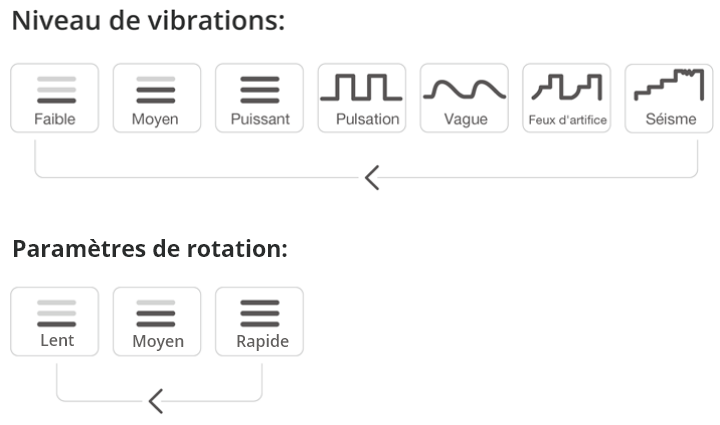Click the square wave icon above Pulsation

pos(361,87)
